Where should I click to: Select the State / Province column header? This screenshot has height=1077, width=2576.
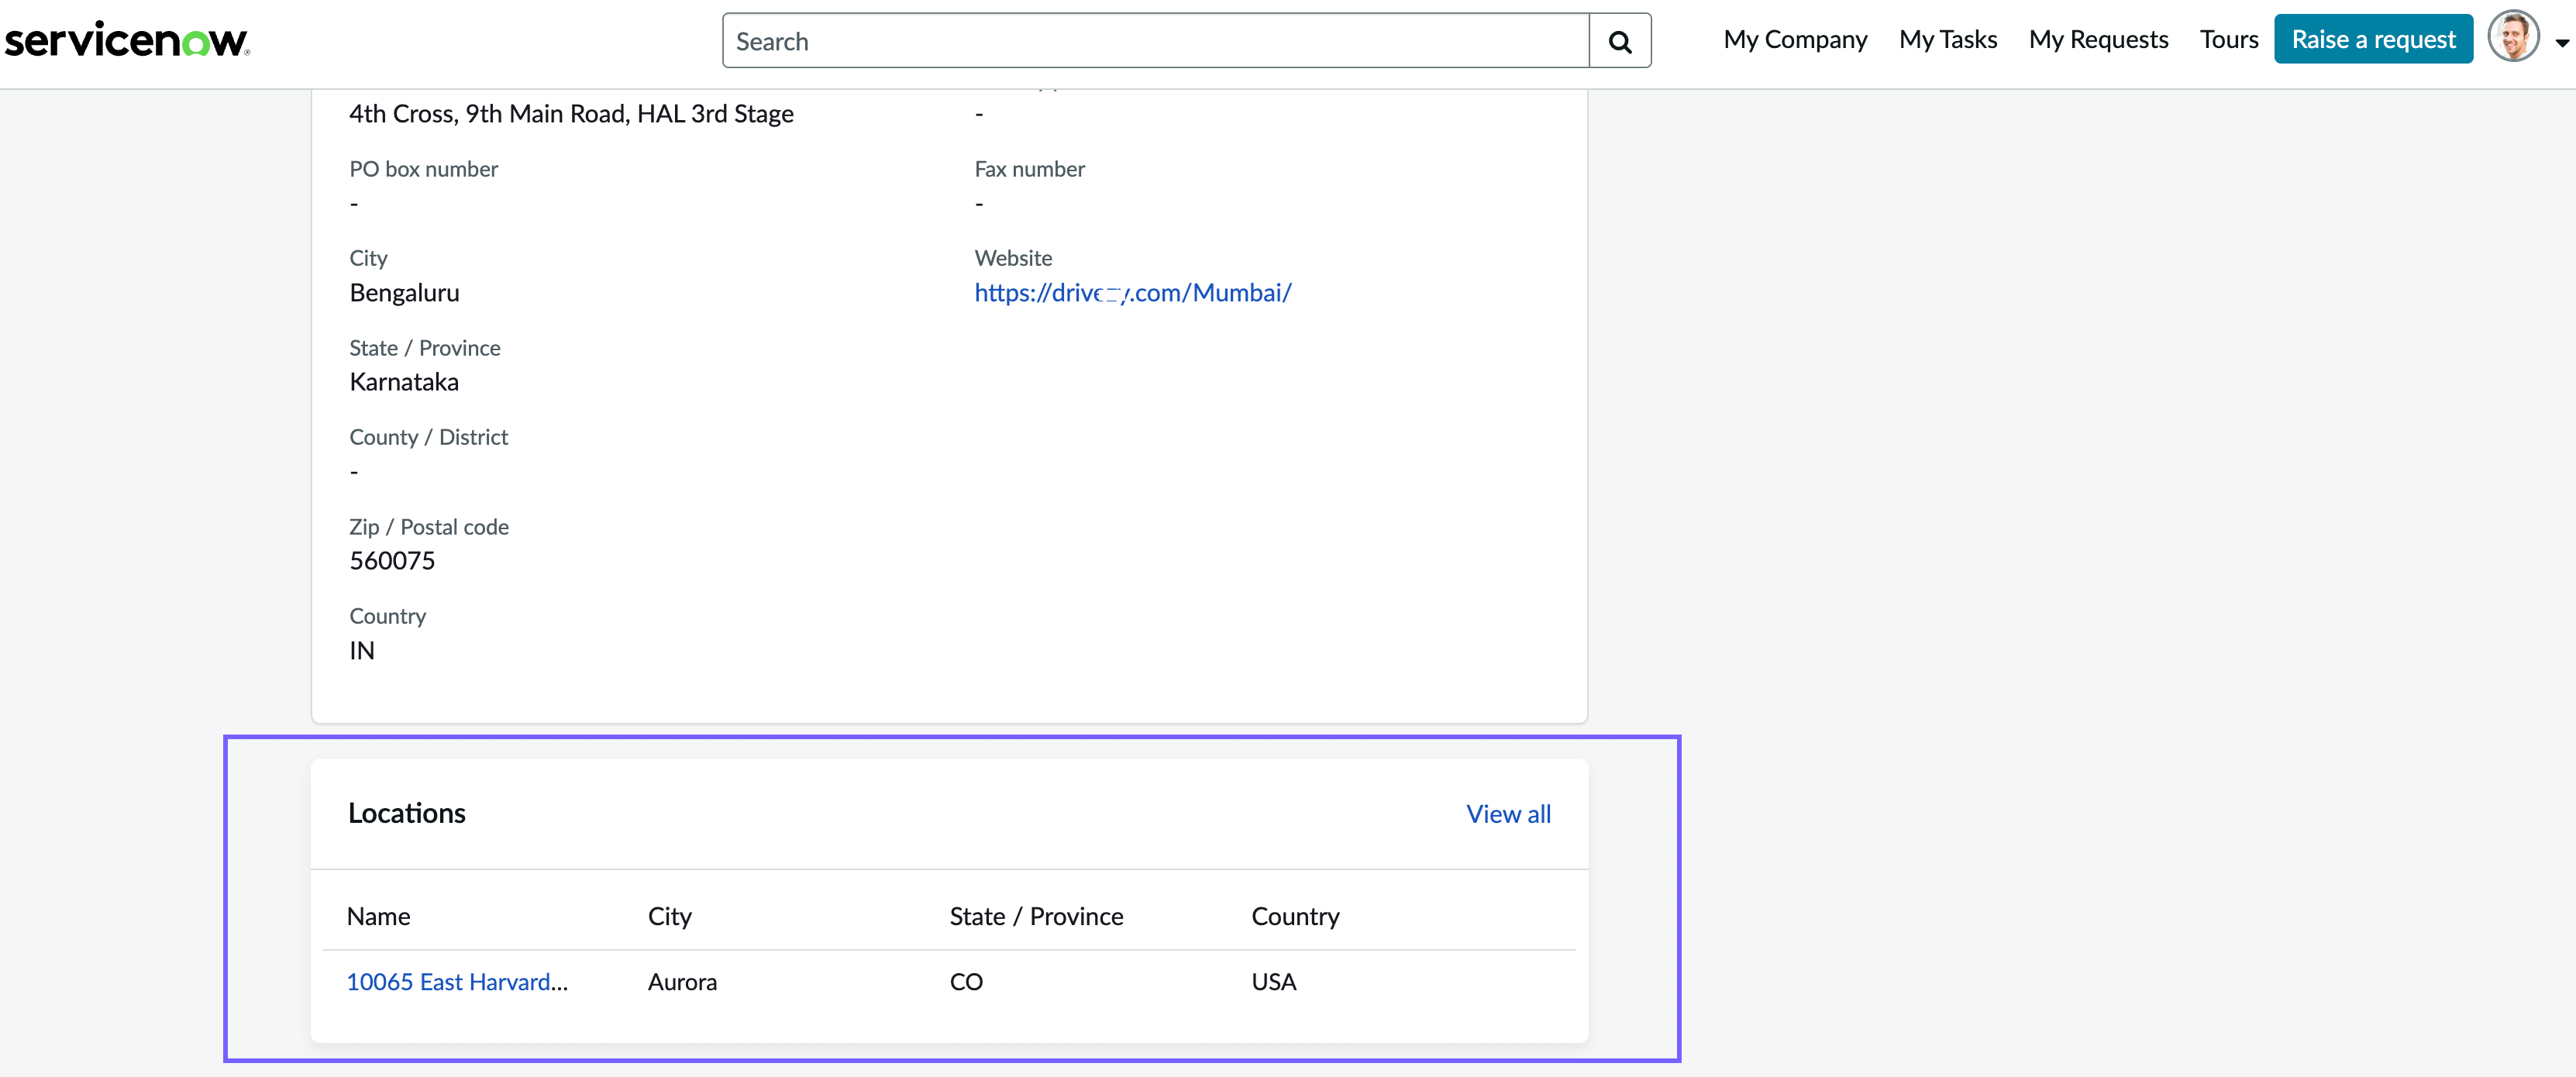tap(1036, 916)
